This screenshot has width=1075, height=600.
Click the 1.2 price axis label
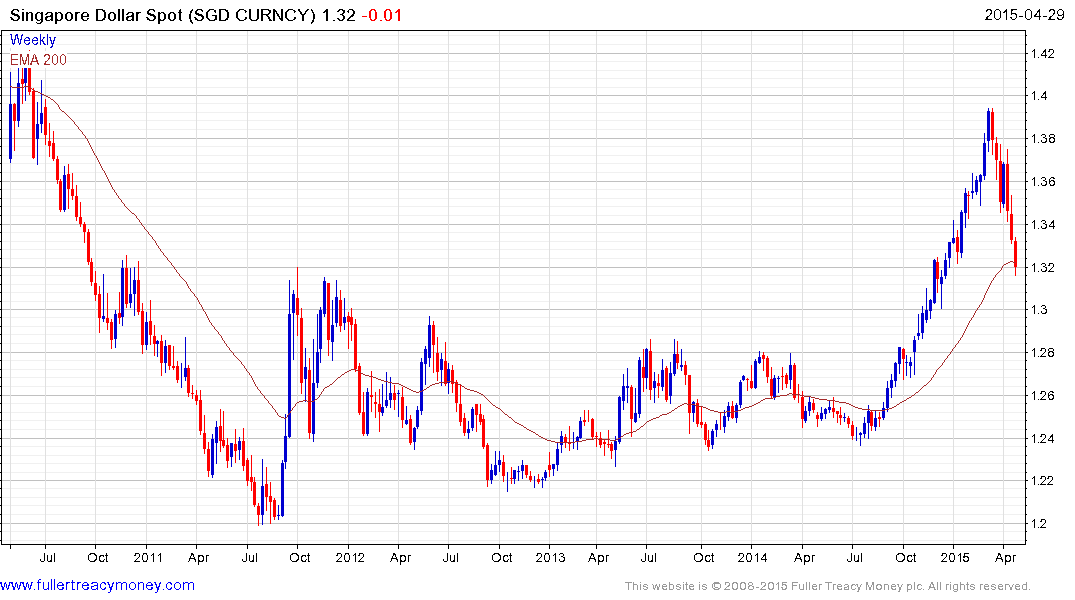[1039, 524]
